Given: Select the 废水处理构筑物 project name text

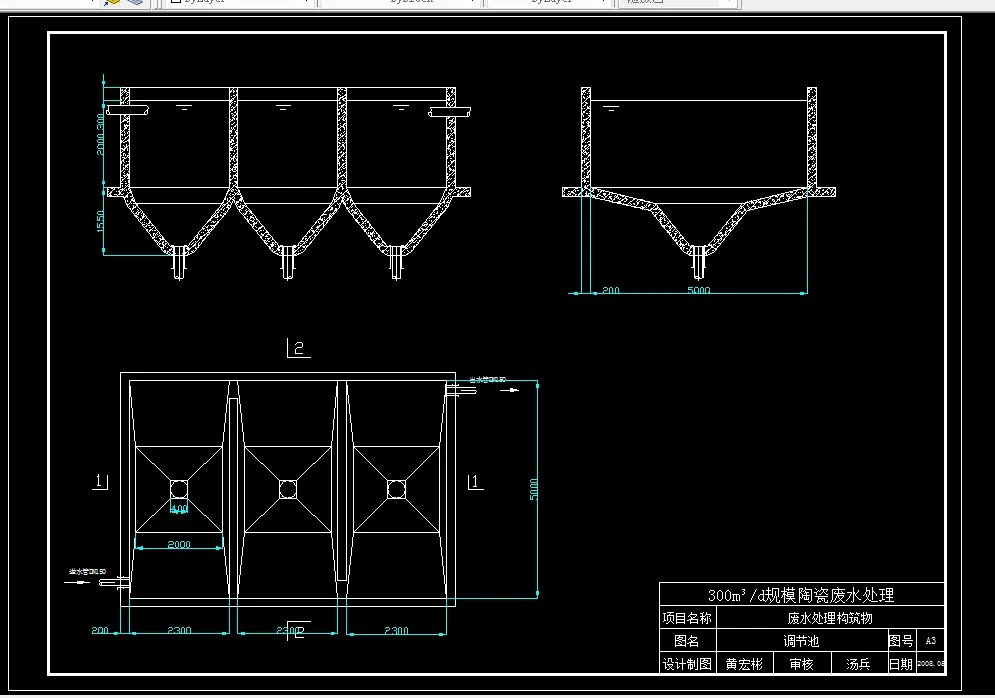Looking at the screenshot, I should click(x=830, y=618).
